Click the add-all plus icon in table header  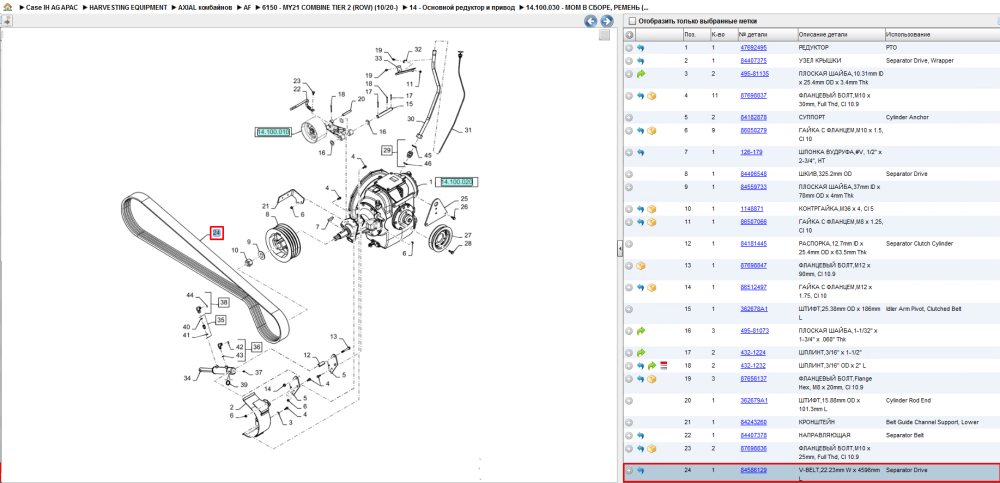[x=629, y=34]
